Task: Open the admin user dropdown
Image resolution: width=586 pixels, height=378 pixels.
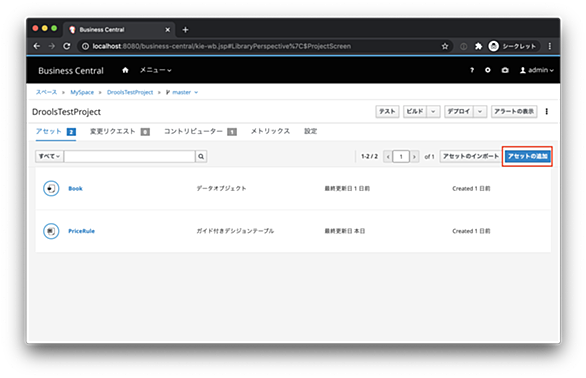Action: point(537,70)
